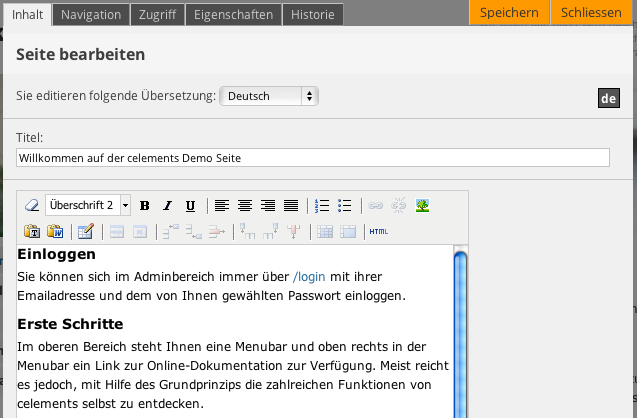
Task: Click the insert image icon
Action: [423, 206]
